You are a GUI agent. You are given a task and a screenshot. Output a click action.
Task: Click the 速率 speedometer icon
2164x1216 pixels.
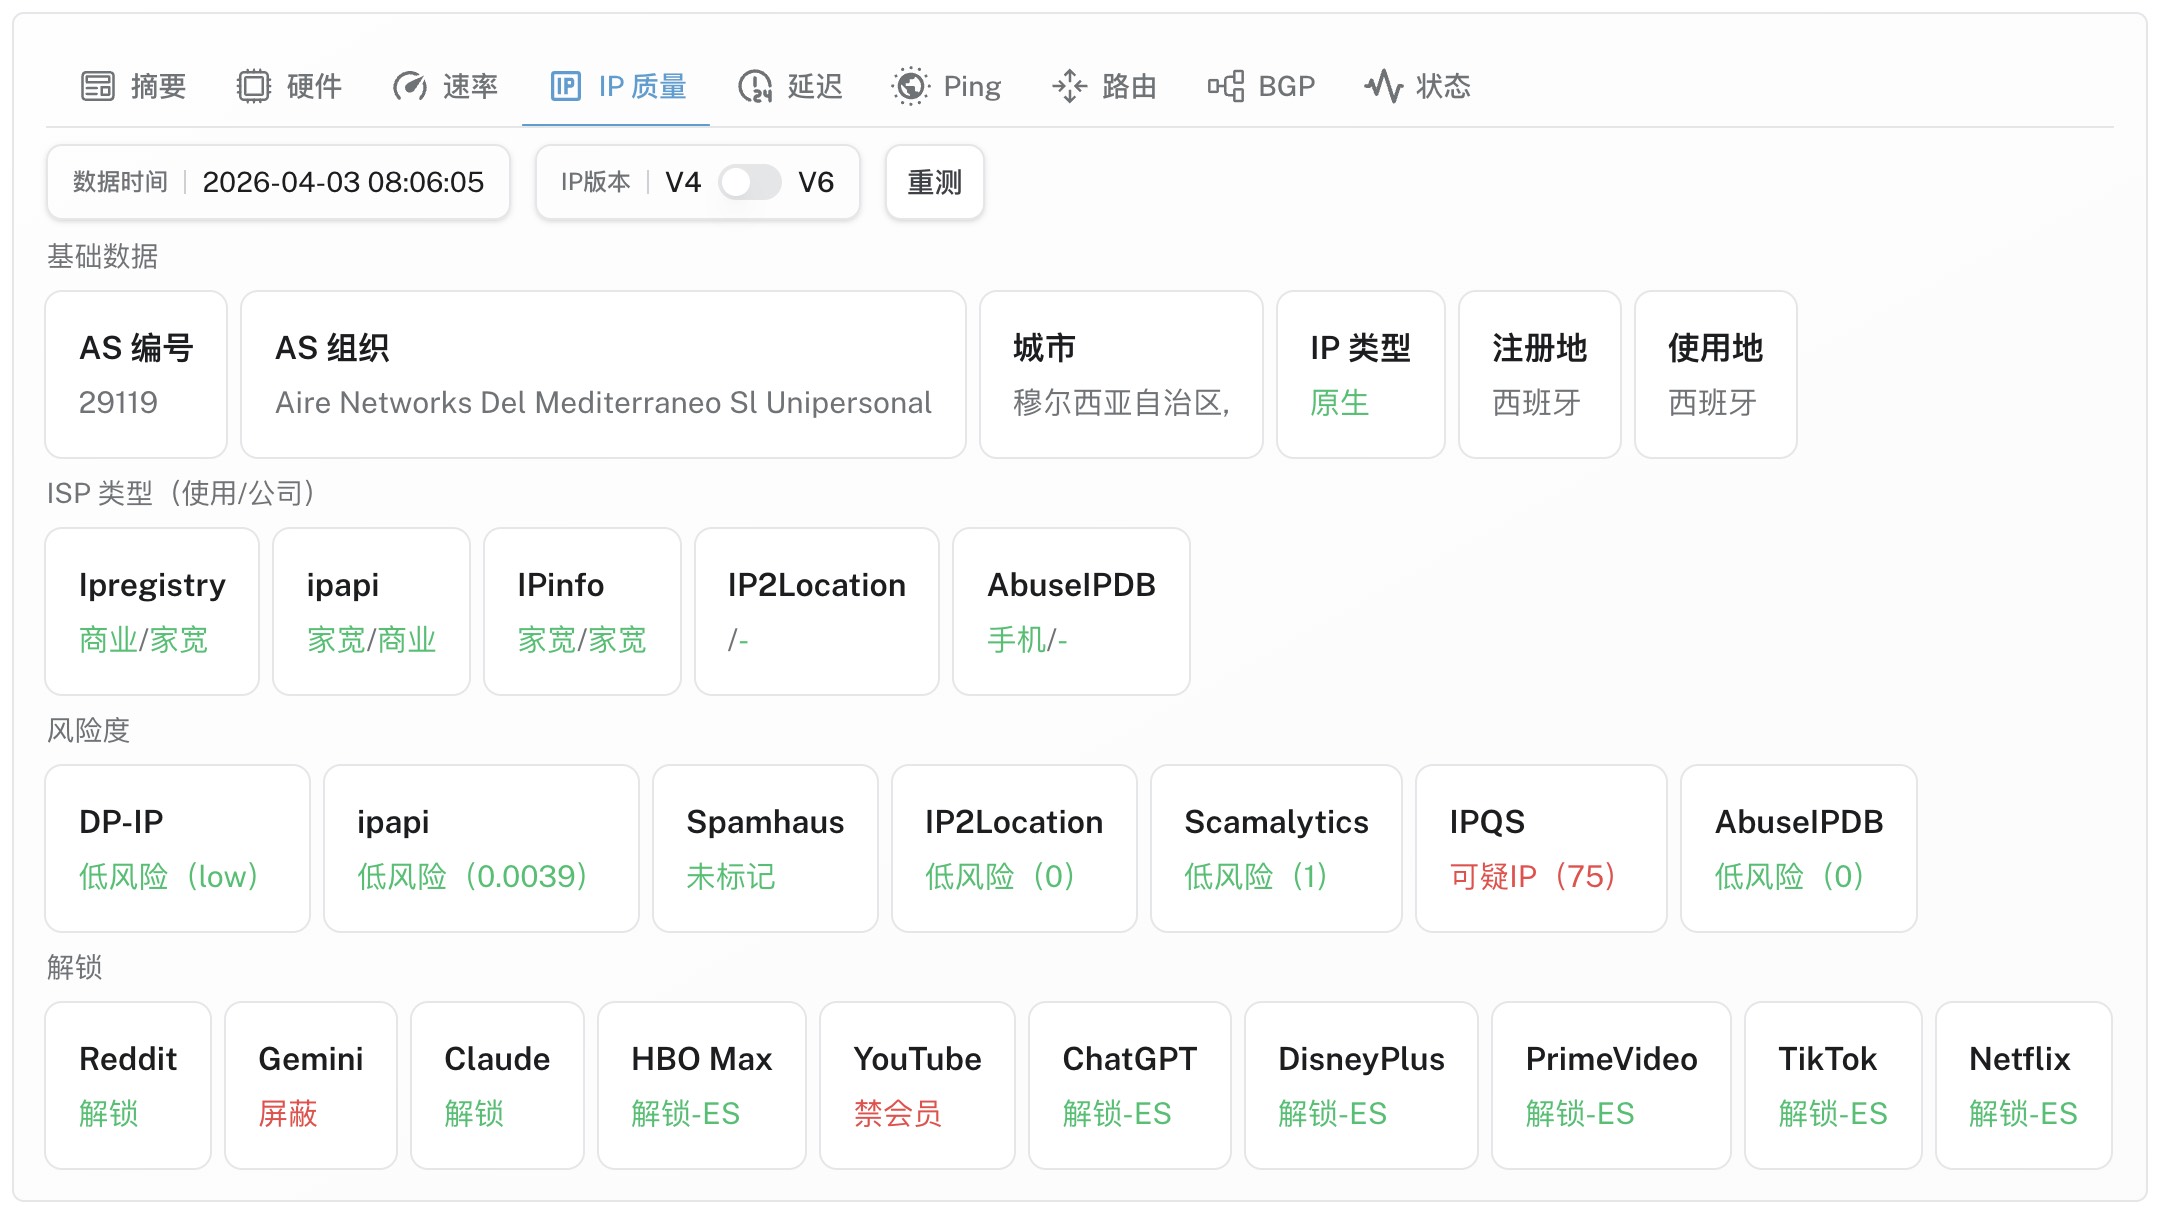(410, 86)
